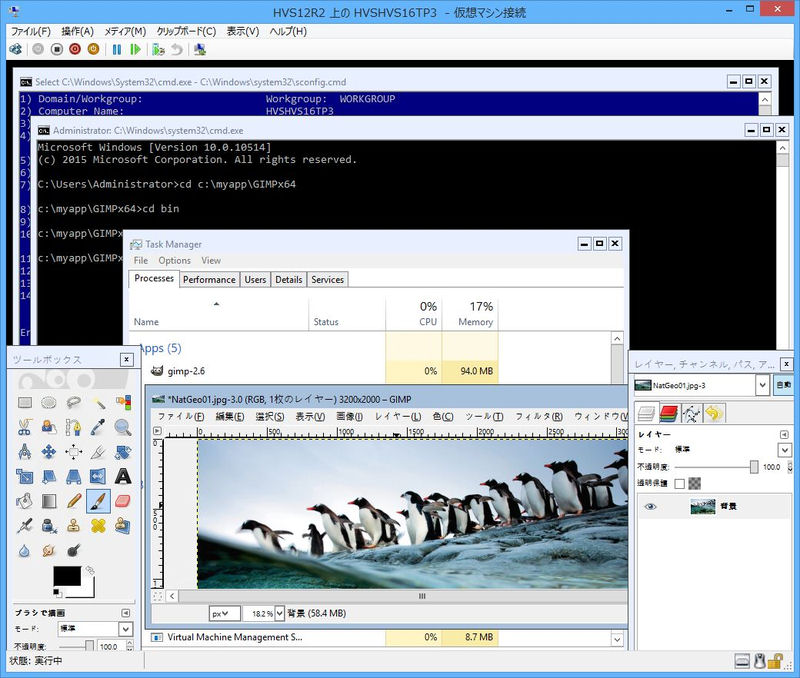
Task: Switch to the Details tab in Task Manager
Action: click(289, 280)
